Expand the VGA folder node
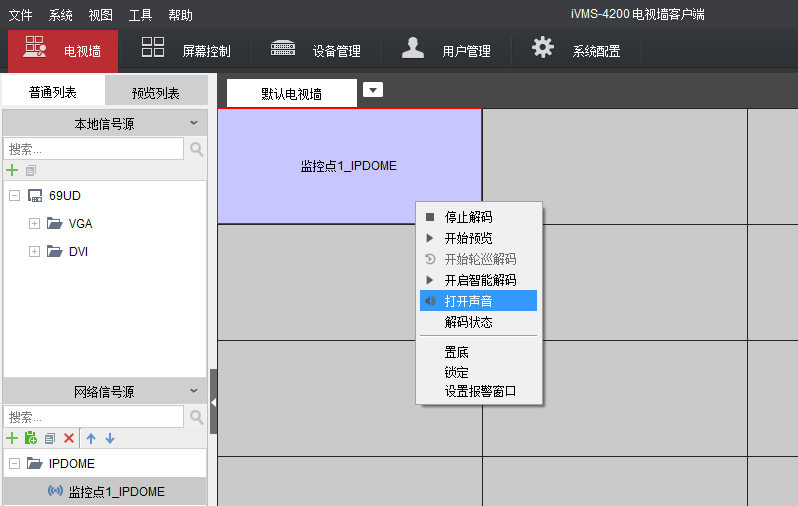The height and width of the screenshot is (506, 798). (34, 223)
